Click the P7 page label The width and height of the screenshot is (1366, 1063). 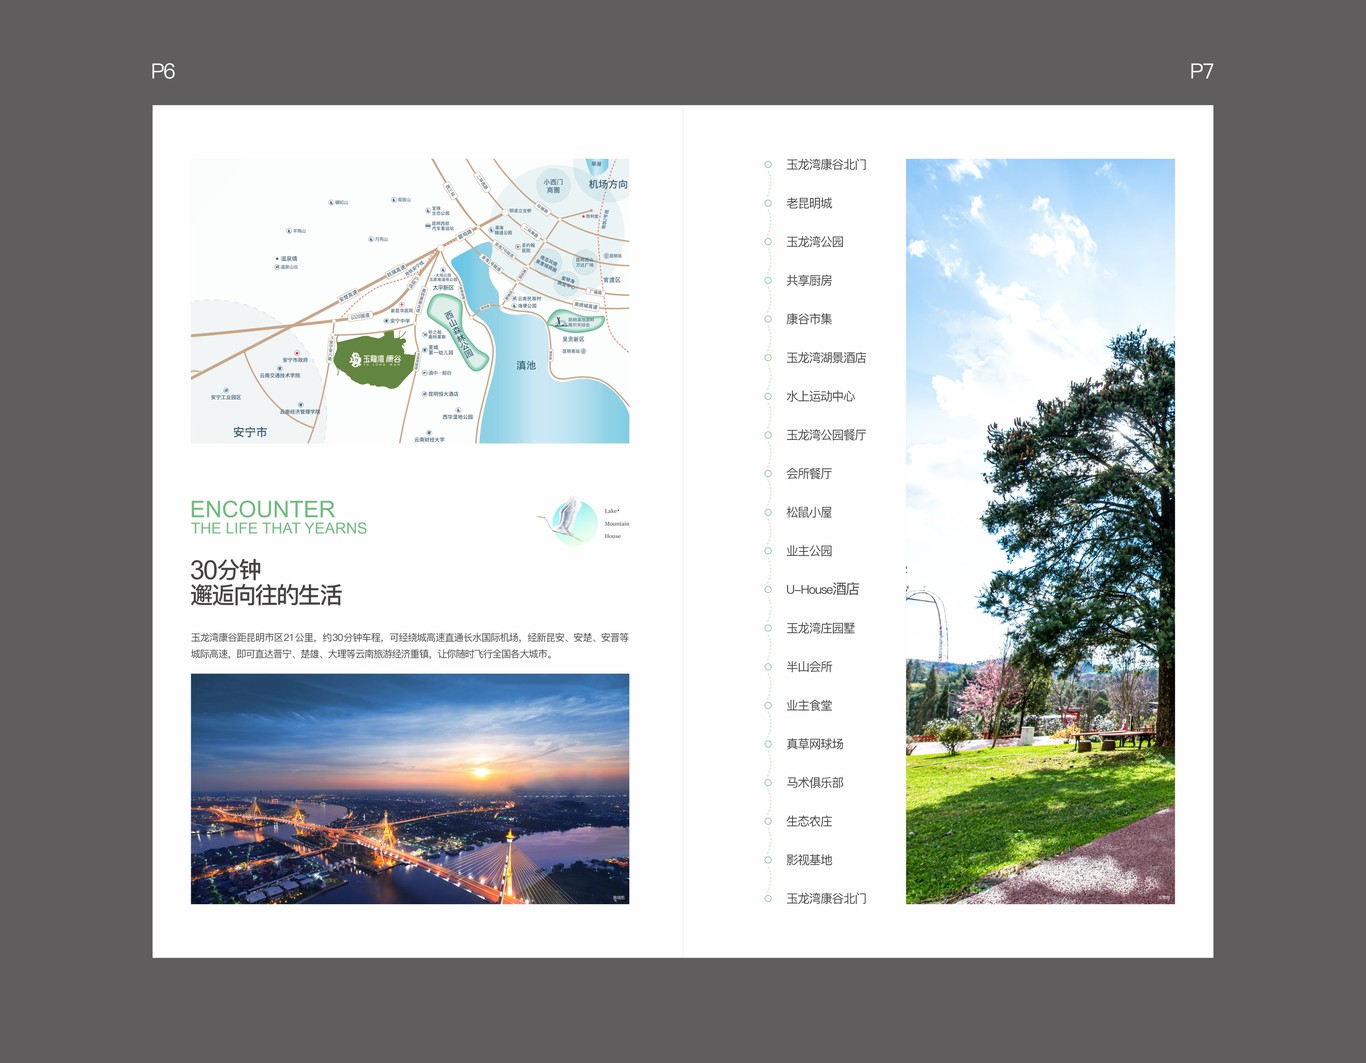click(x=1201, y=71)
